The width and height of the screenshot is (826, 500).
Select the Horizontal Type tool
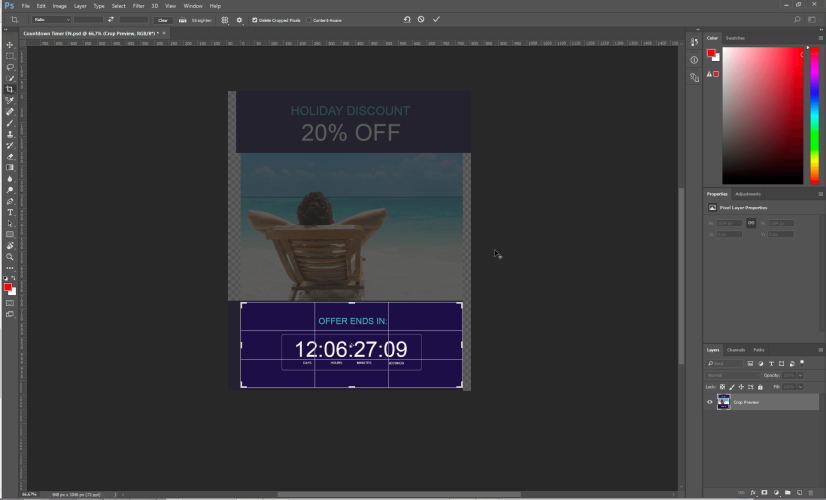click(10, 212)
